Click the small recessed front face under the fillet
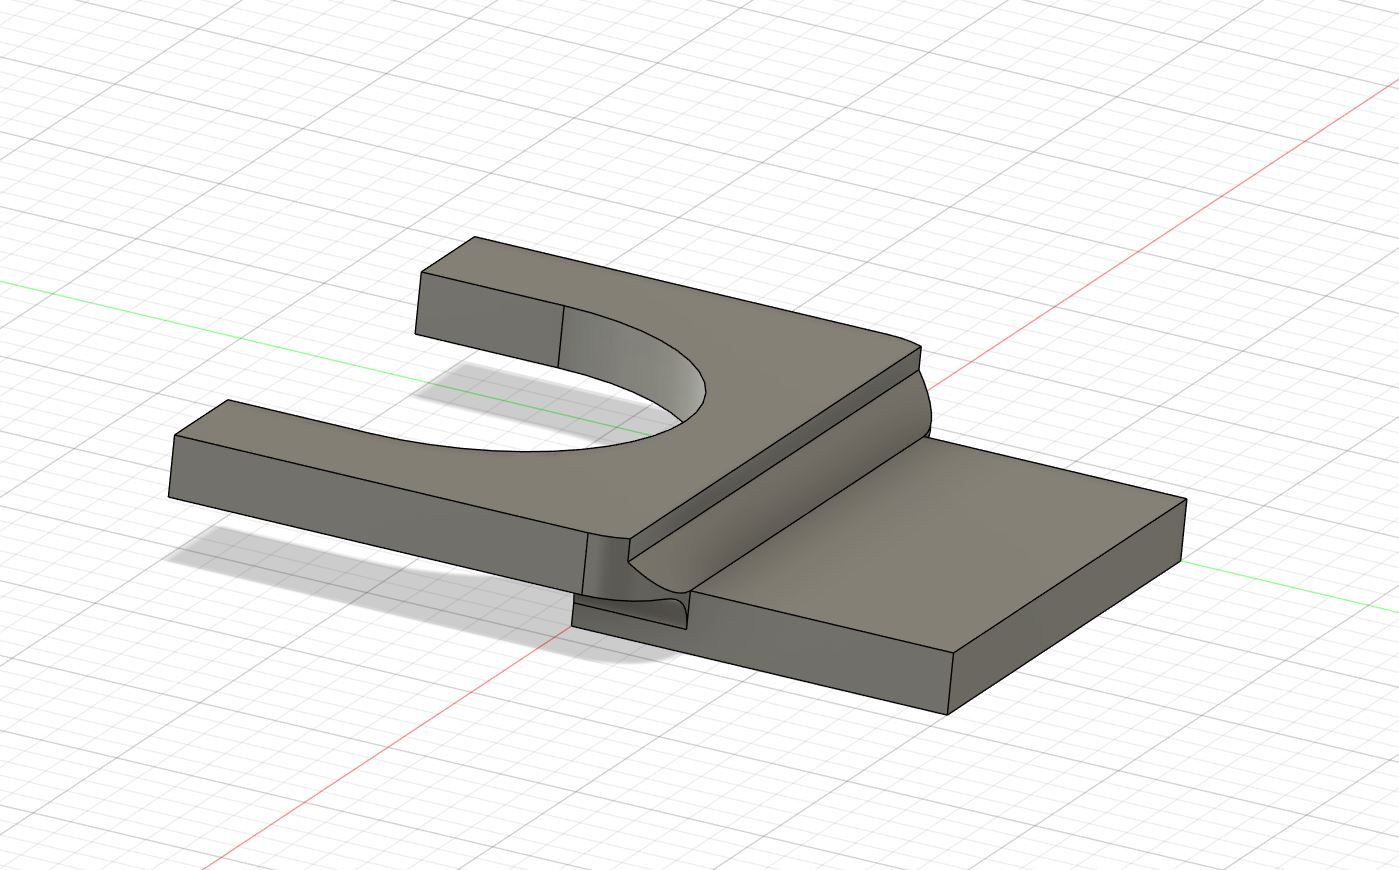This screenshot has width=1399, height=870. (x=630, y=612)
